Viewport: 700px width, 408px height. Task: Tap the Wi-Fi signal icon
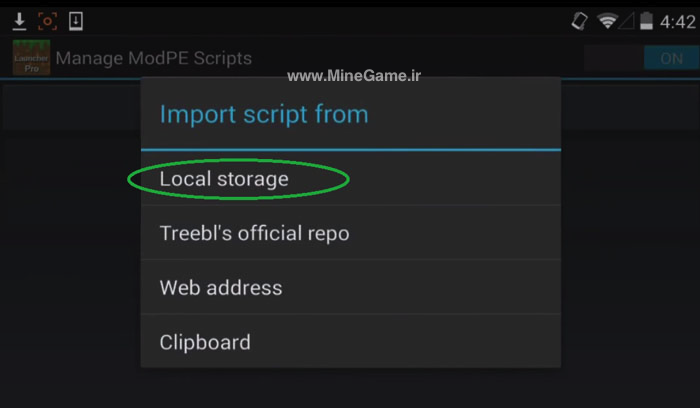pyautogui.click(x=608, y=21)
